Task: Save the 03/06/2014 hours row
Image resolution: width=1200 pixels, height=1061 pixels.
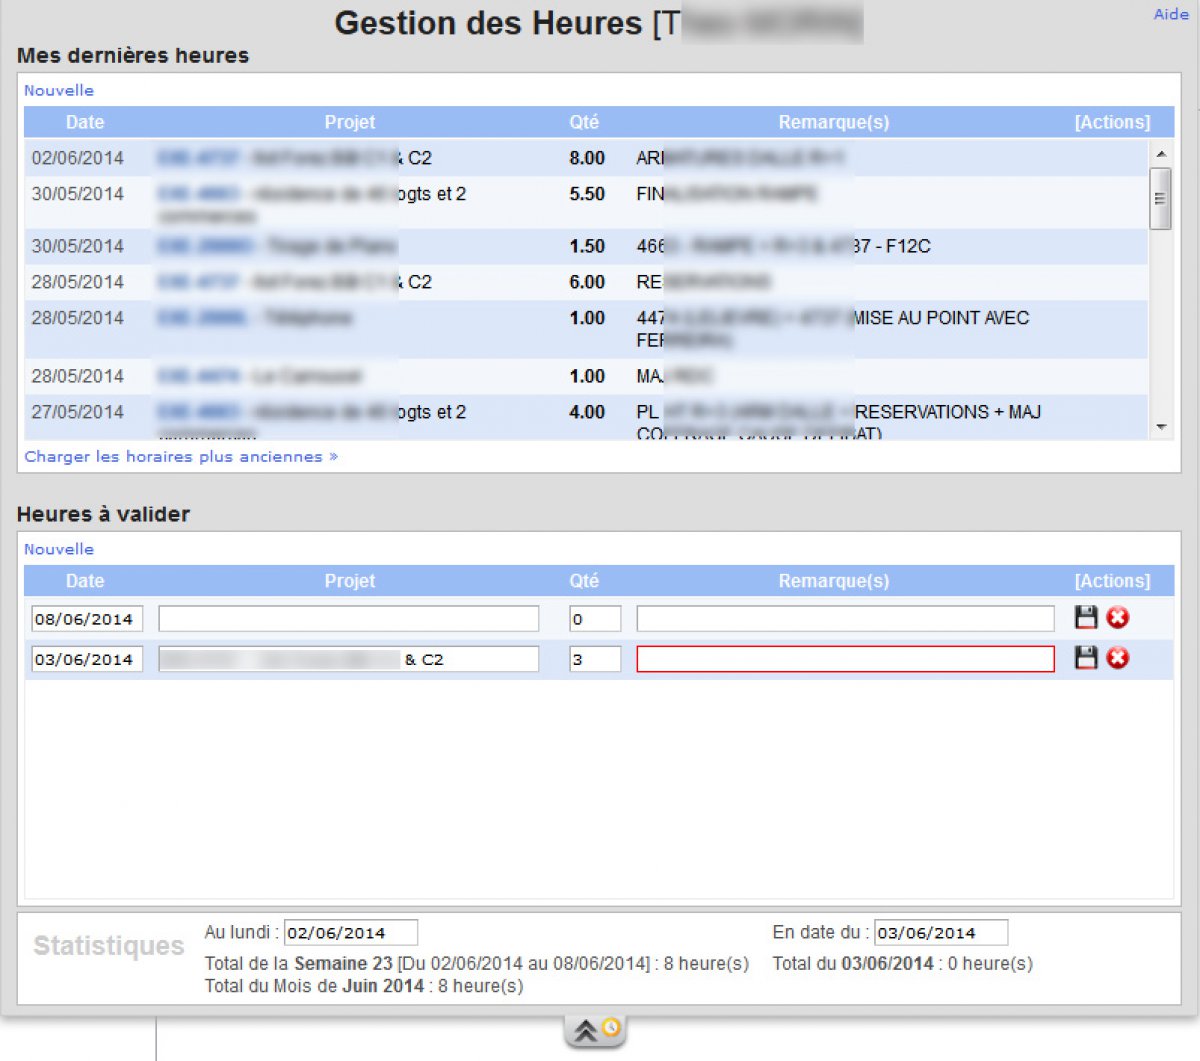Action: pos(1086,657)
